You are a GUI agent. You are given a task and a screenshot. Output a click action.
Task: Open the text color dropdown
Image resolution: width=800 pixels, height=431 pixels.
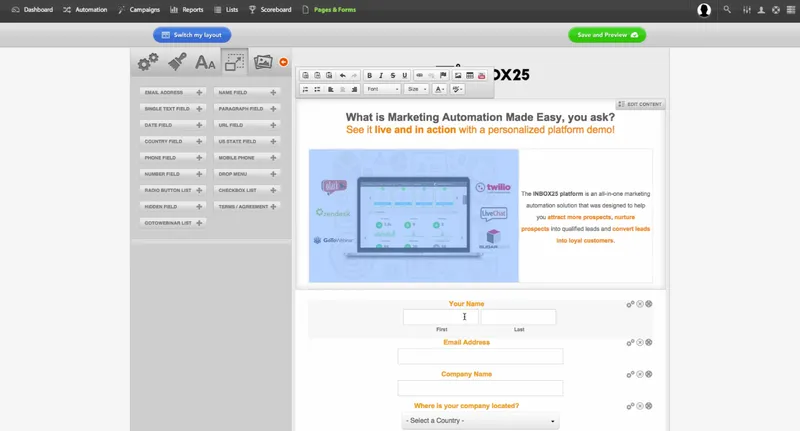click(x=439, y=89)
